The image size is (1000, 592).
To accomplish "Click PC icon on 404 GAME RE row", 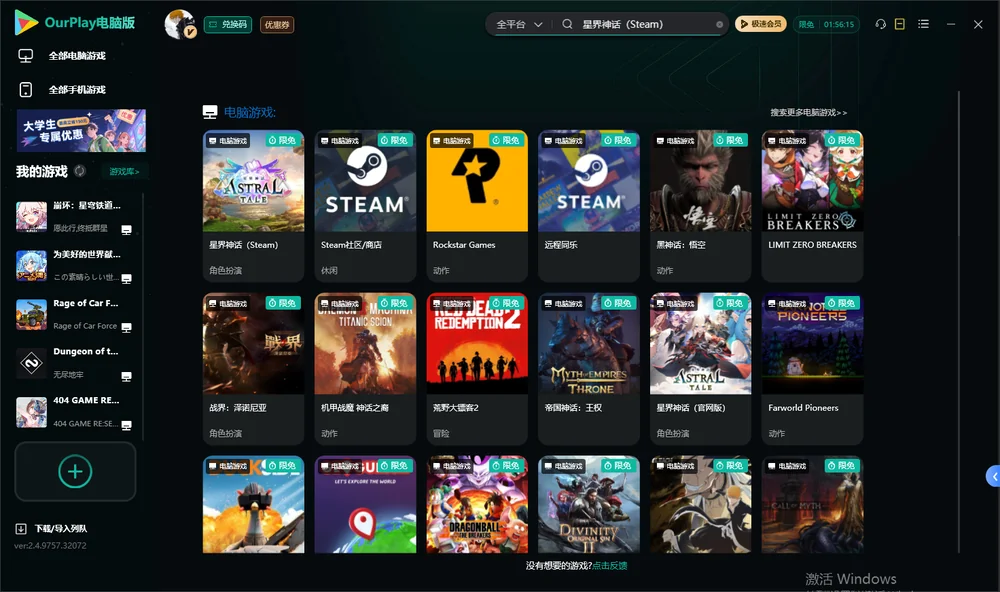I will [x=126, y=426].
